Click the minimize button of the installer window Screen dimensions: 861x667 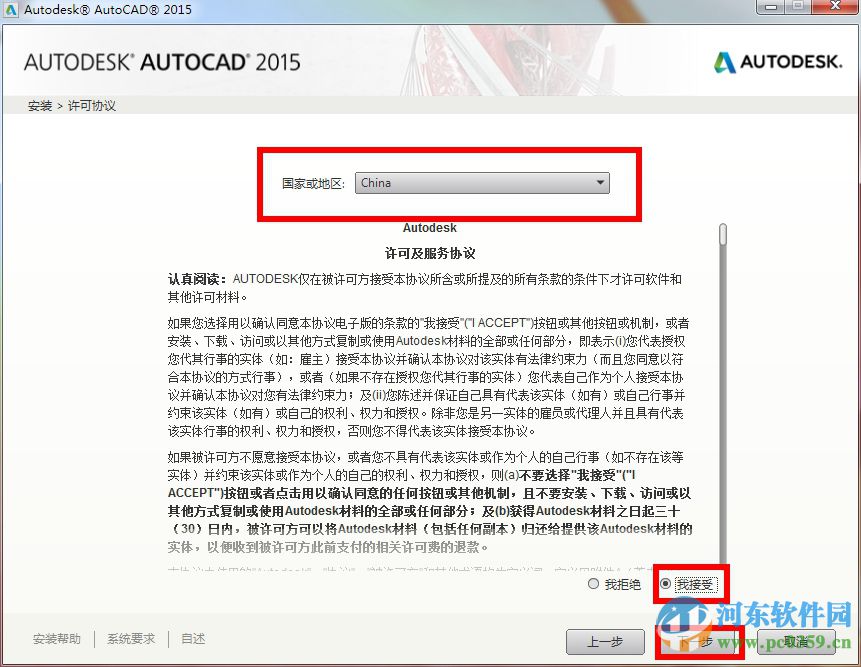point(770,9)
